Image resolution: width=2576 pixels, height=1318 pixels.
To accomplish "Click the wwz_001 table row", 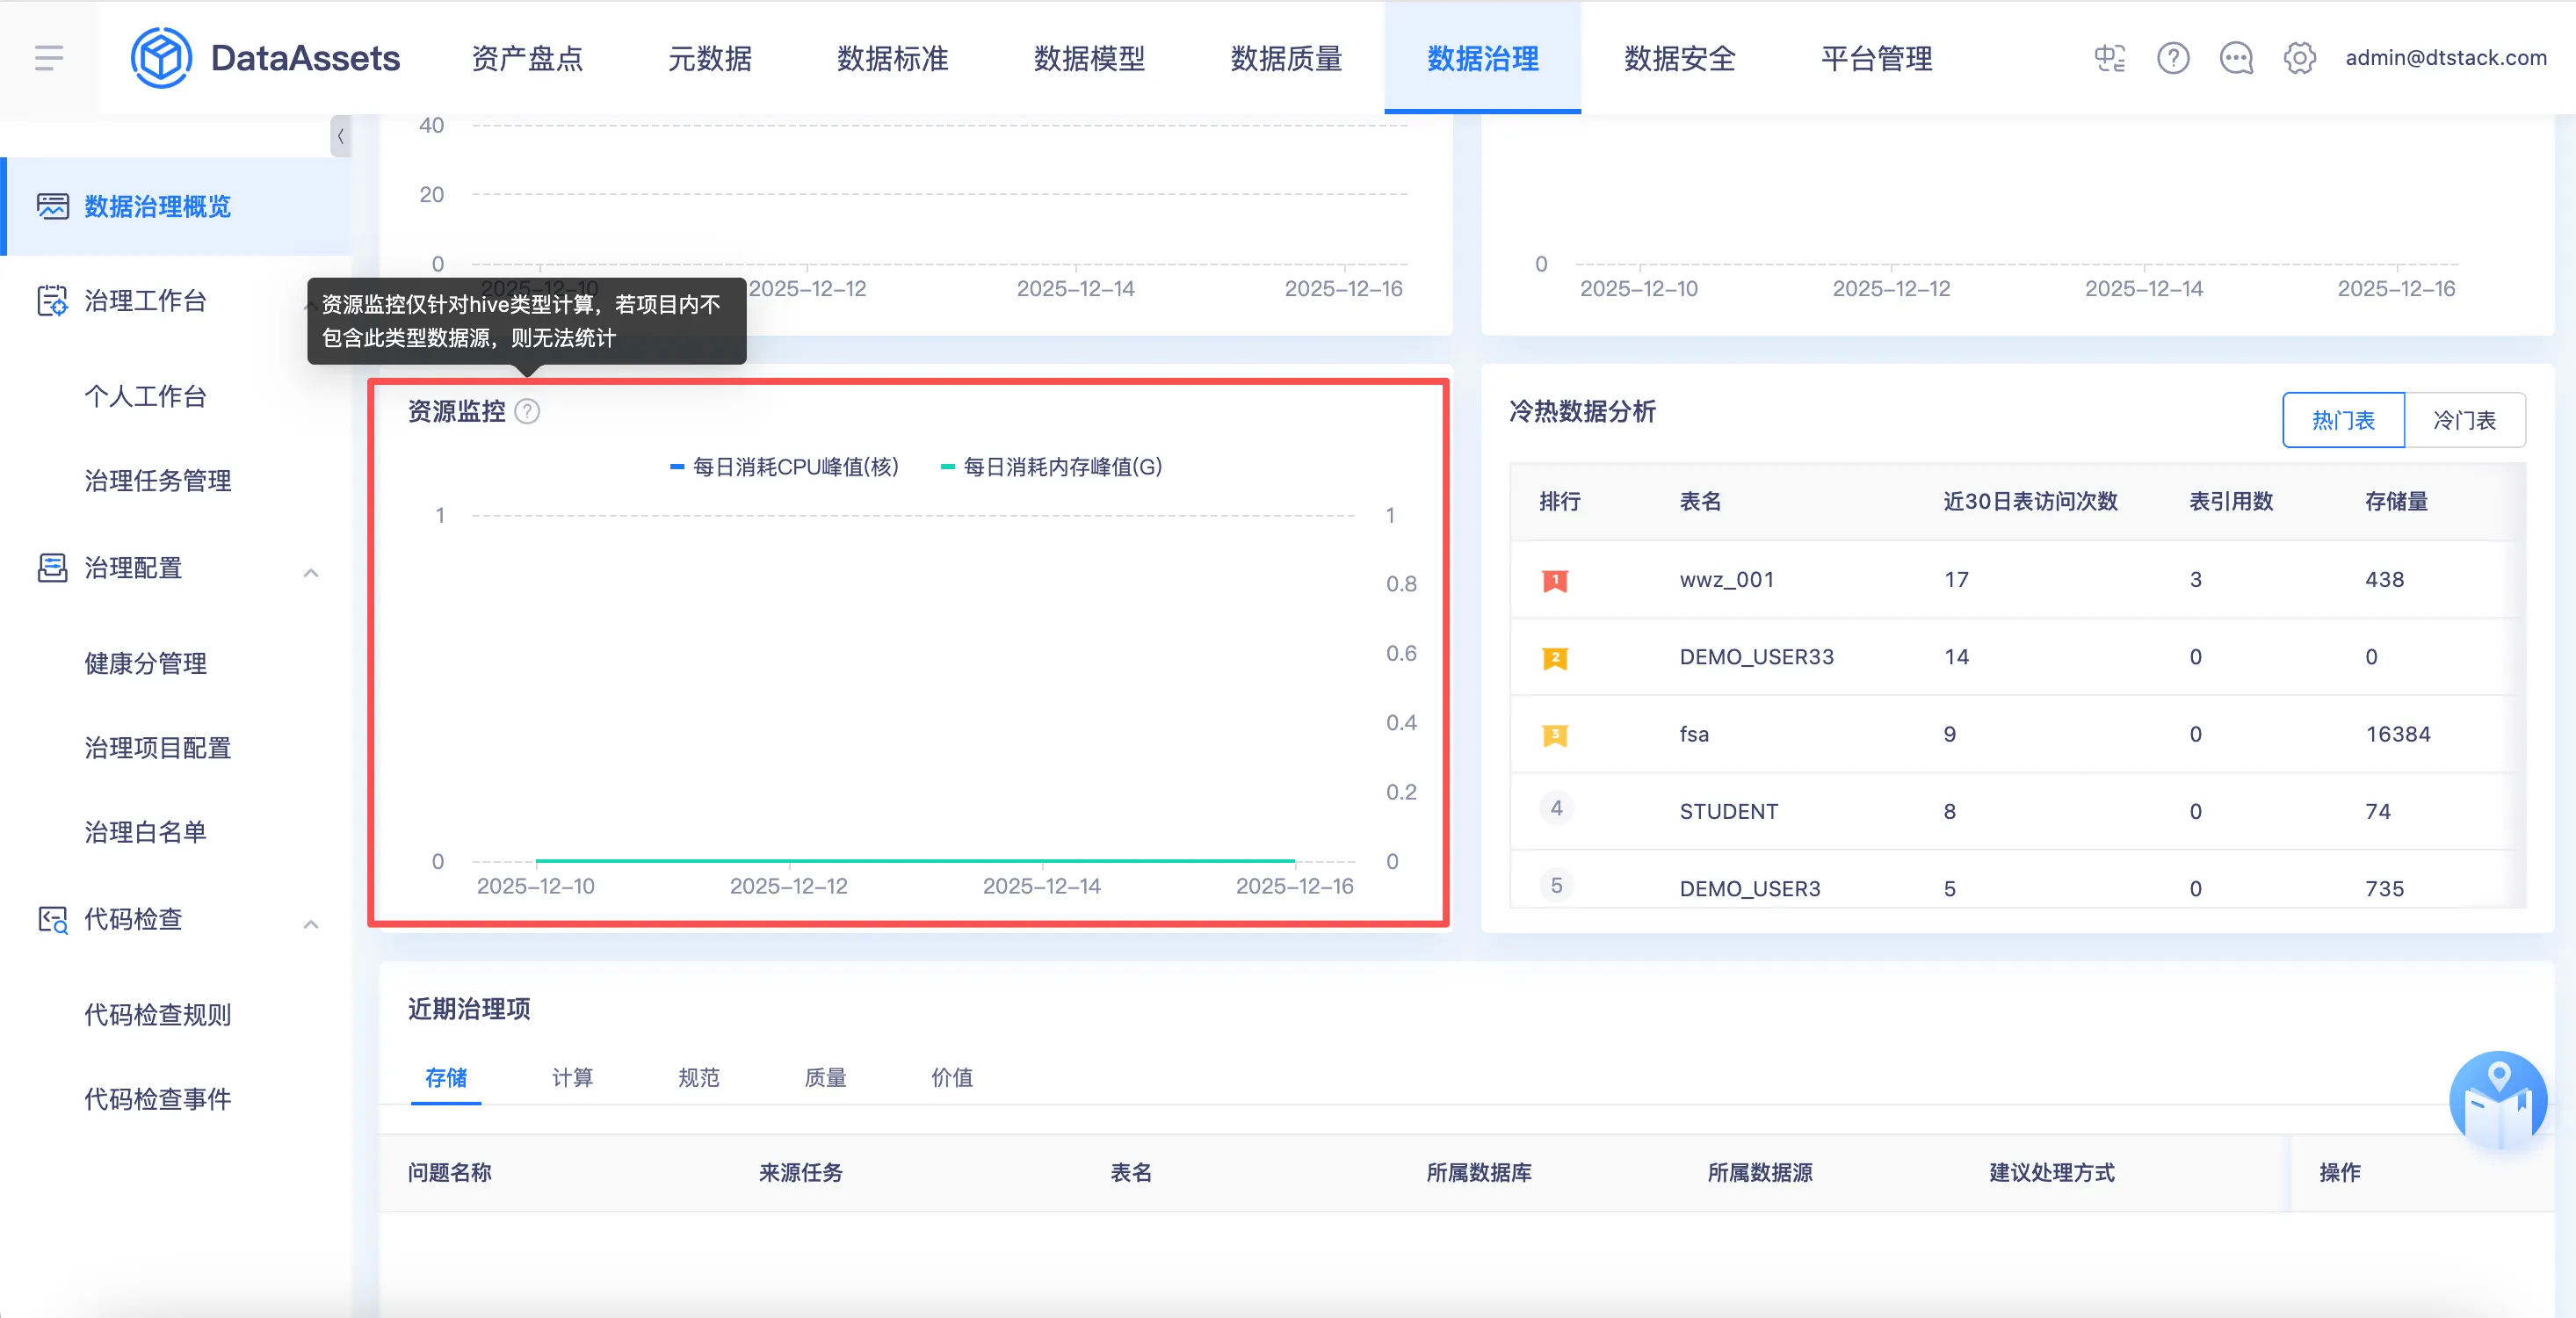I will pos(1726,579).
